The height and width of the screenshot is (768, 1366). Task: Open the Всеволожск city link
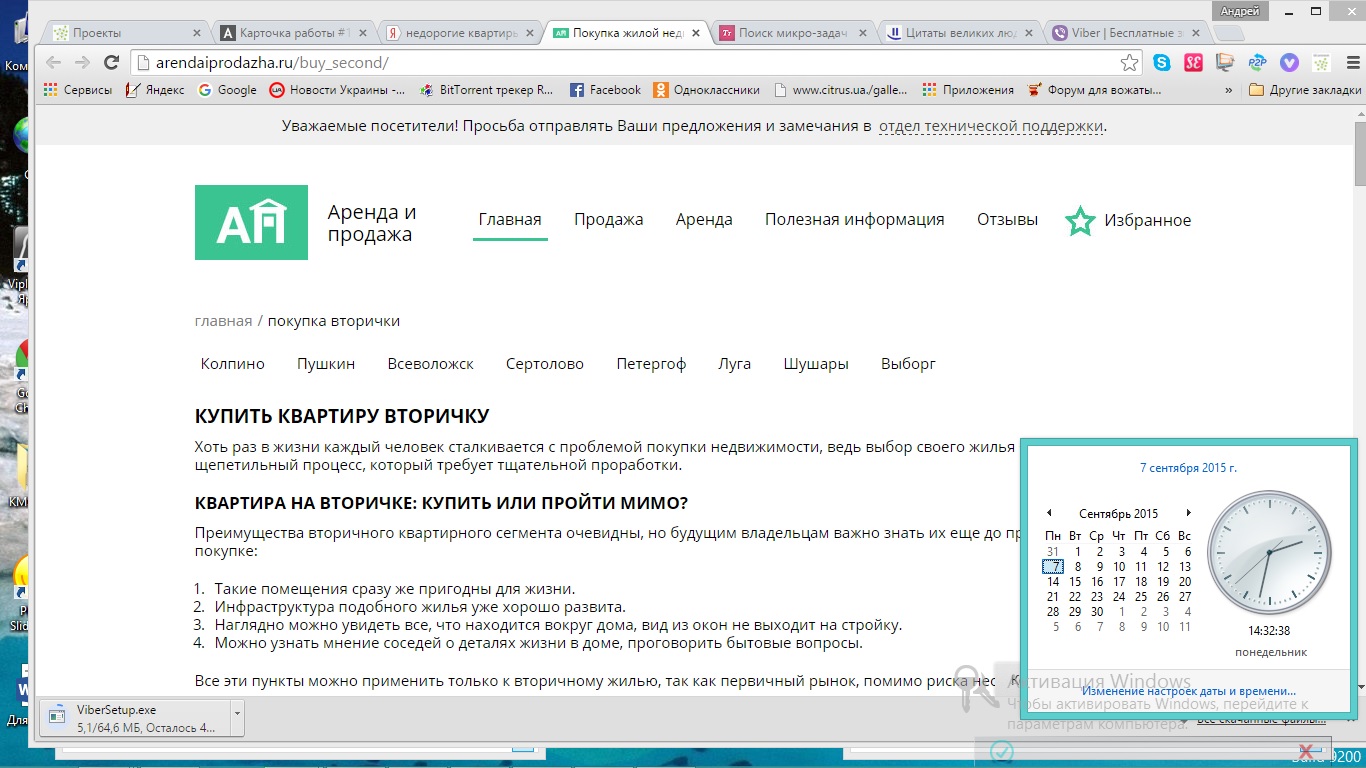pos(431,364)
